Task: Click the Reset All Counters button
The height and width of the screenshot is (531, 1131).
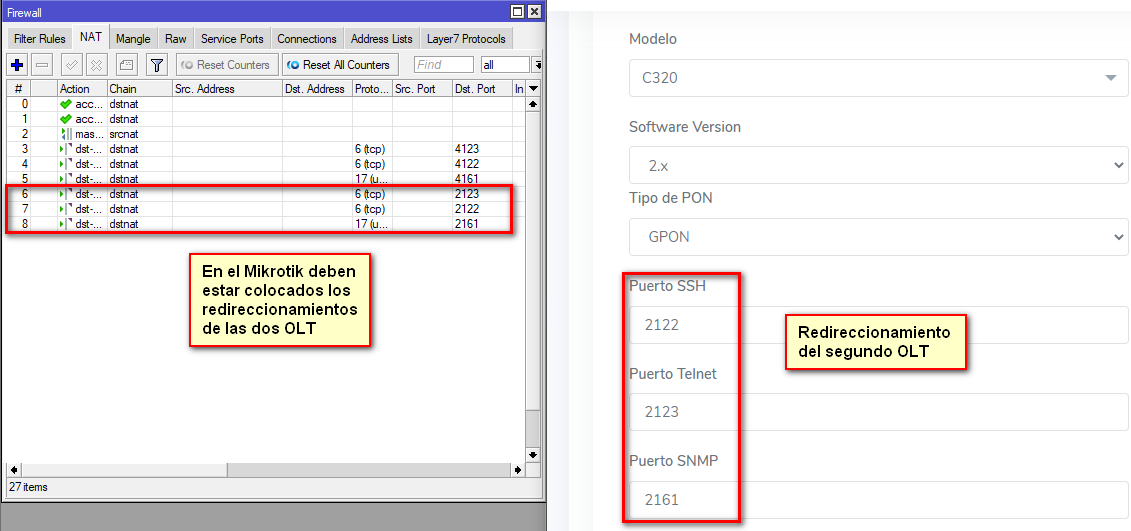Action: 338,65
